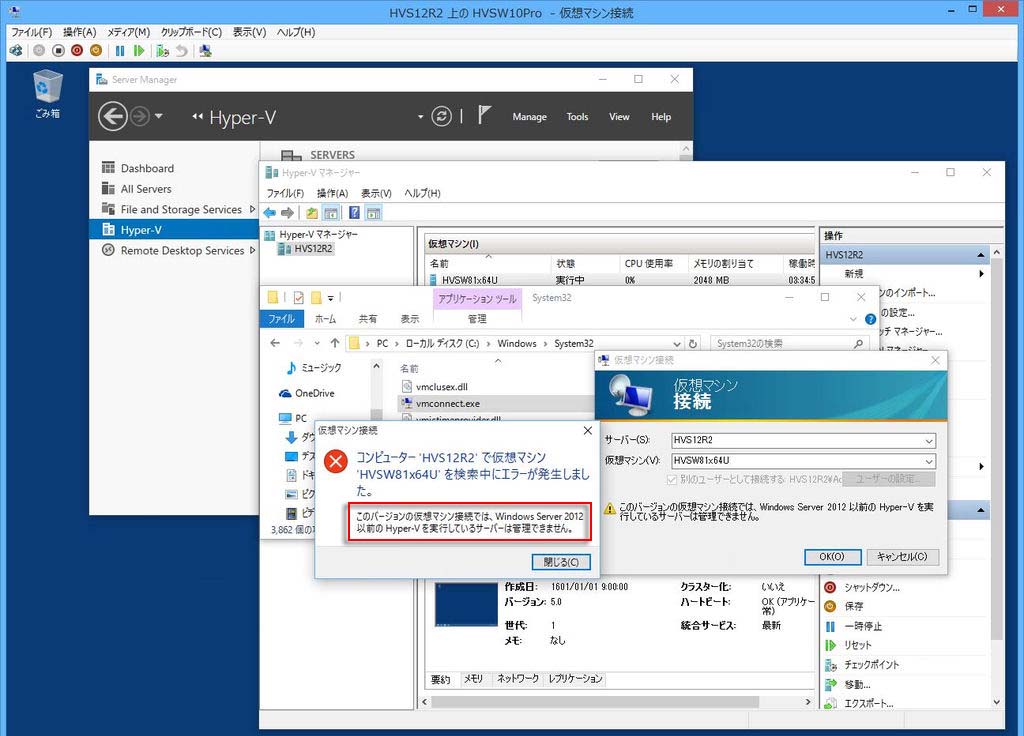Select HVS12R2 node in Hyper-V tree
Image resolution: width=1024 pixels, height=736 pixels.
point(306,249)
